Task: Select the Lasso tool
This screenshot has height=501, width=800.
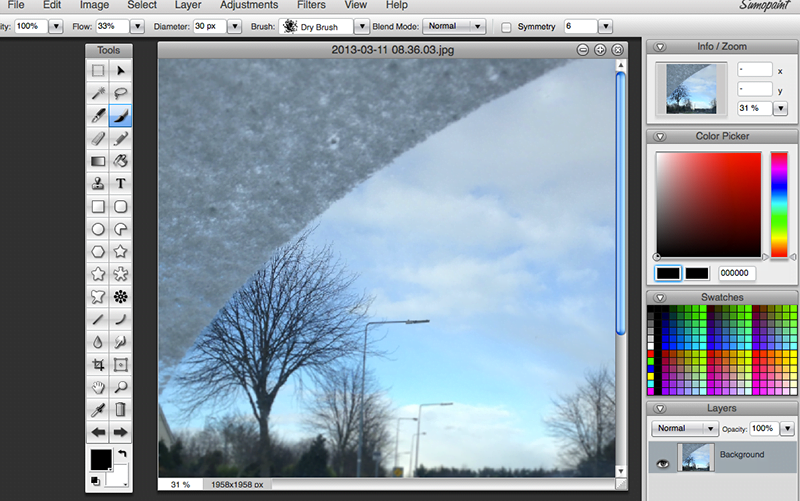Action: [120, 93]
